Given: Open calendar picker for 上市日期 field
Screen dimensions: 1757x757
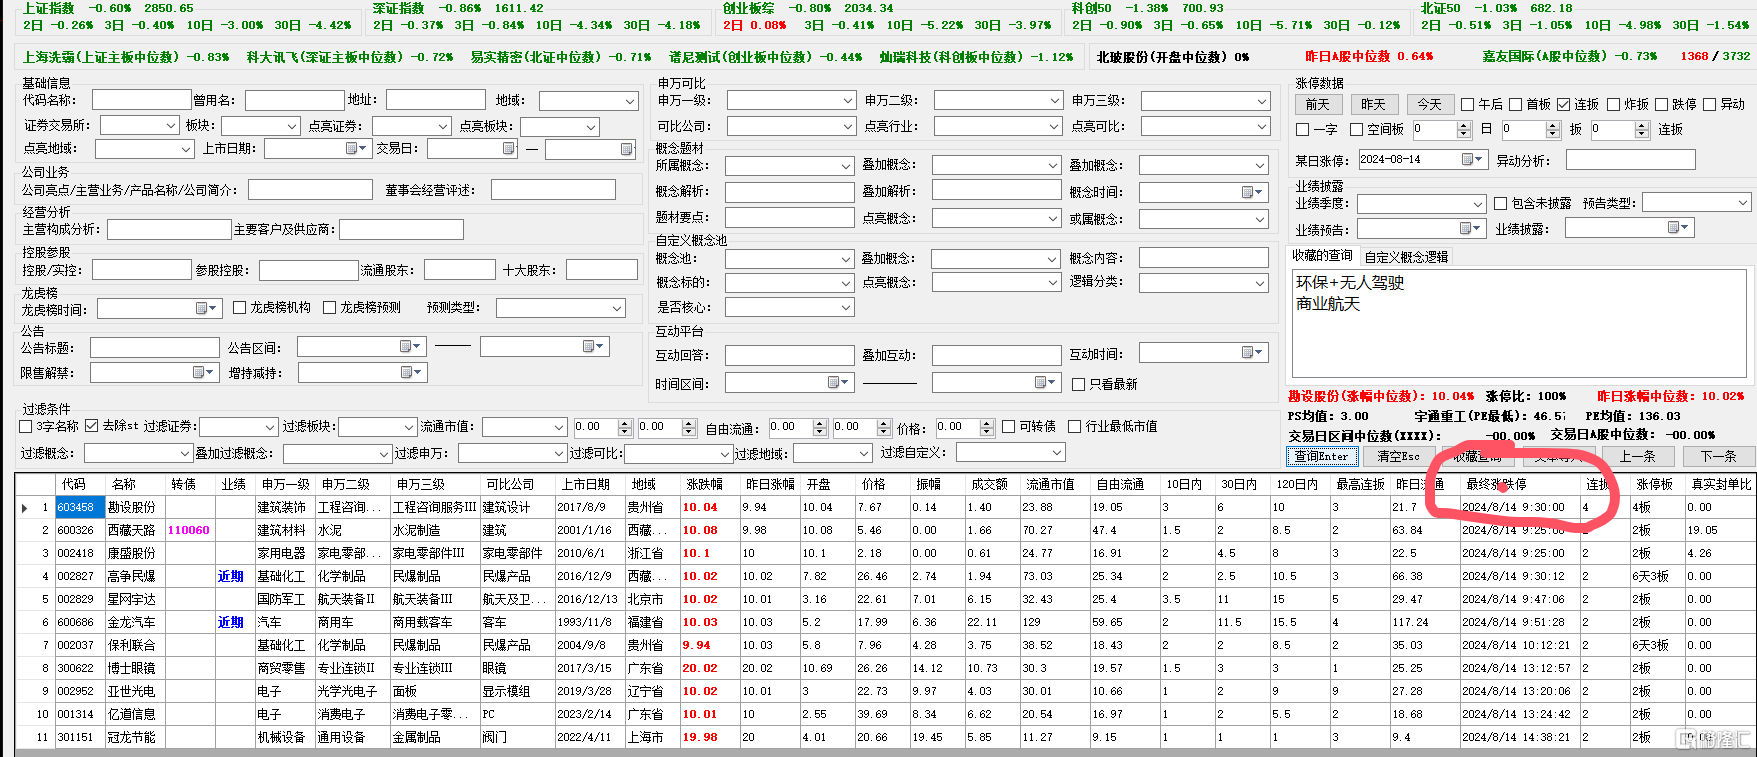Looking at the screenshot, I should point(355,148).
